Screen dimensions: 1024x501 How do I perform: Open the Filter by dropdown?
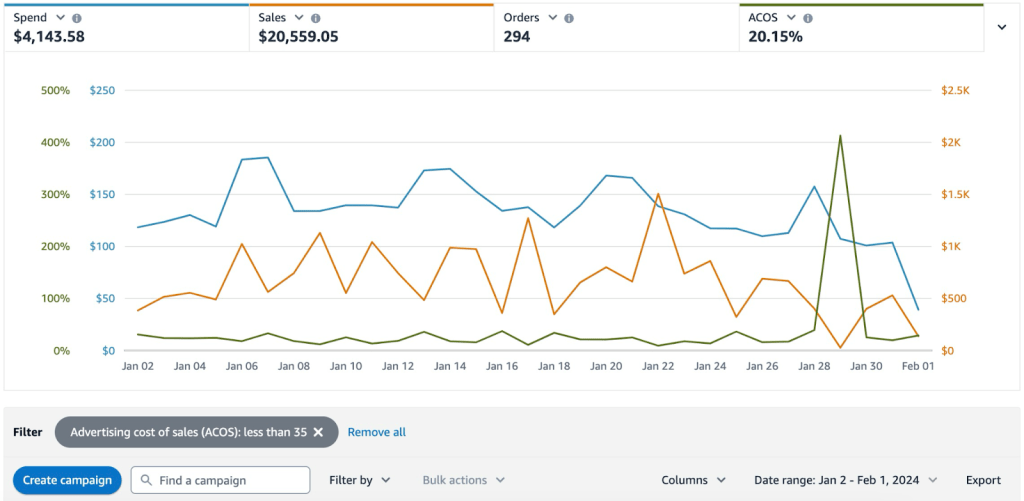pyautogui.click(x=359, y=480)
